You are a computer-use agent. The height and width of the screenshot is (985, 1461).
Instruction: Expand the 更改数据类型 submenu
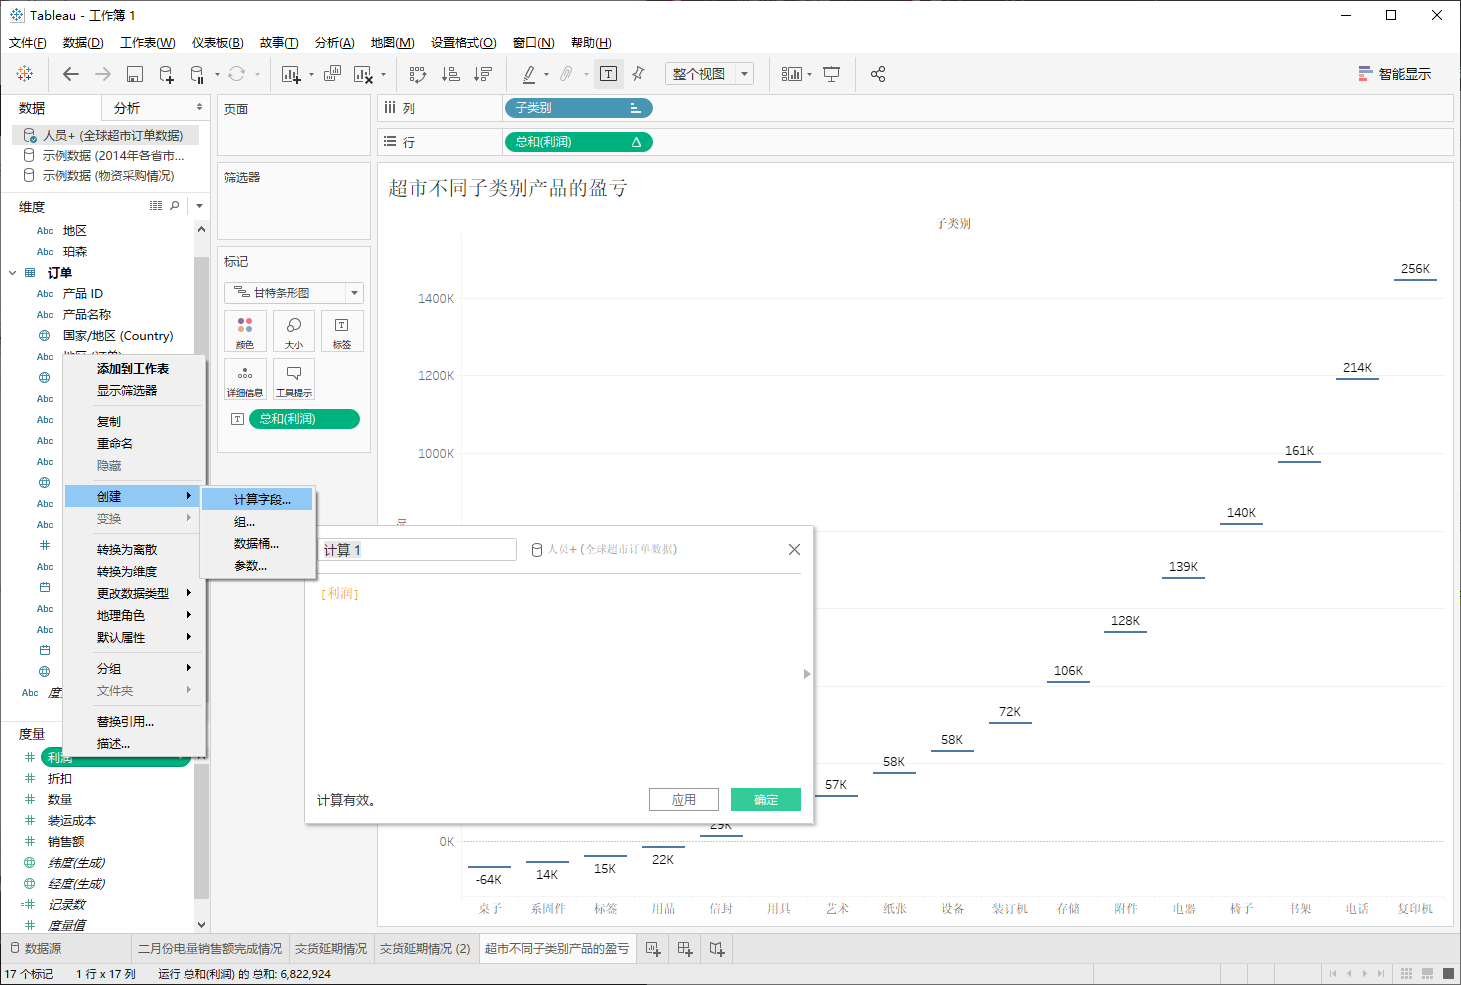133,594
